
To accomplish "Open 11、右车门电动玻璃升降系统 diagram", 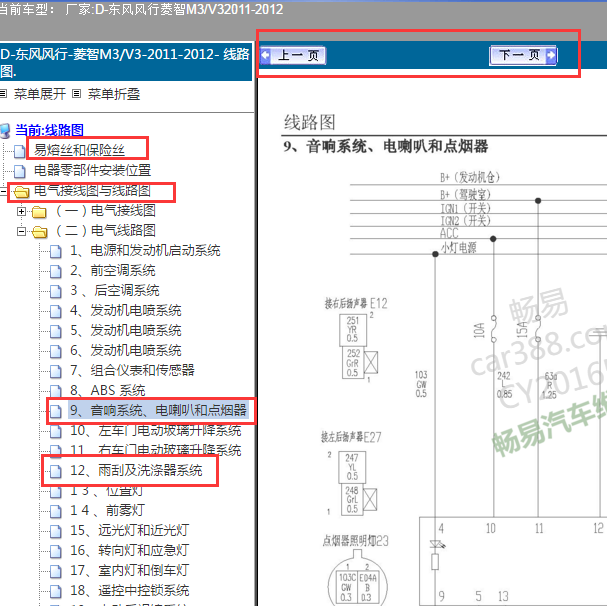I will pos(156,450).
